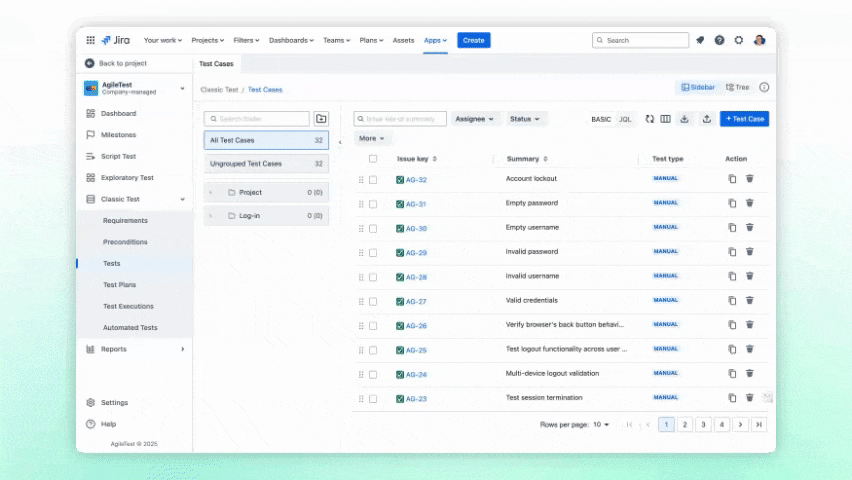Click the + Test Case button
The image size is (852, 480).
[744, 119]
